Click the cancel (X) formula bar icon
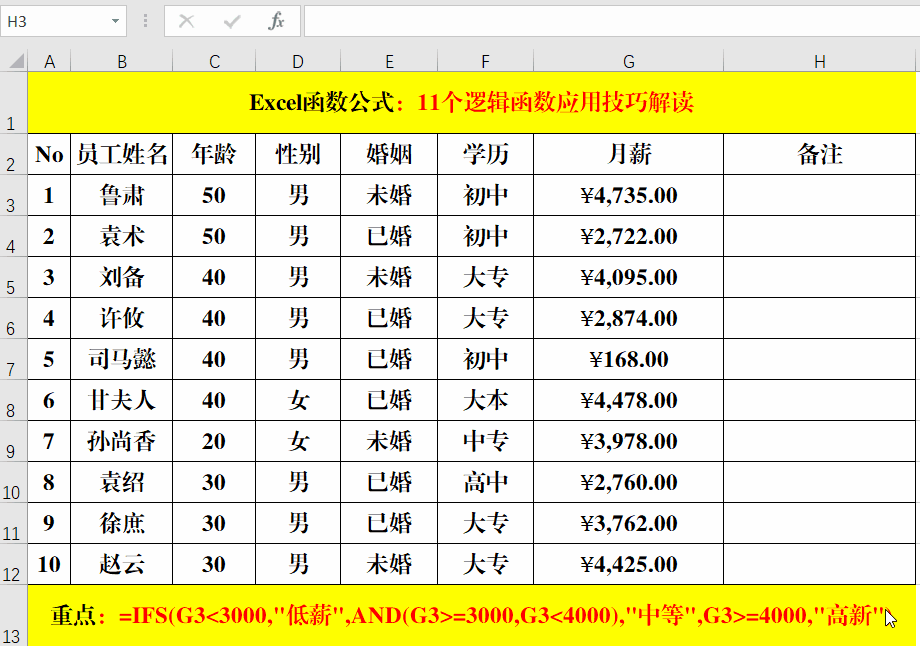 pyautogui.click(x=187, y=22)
